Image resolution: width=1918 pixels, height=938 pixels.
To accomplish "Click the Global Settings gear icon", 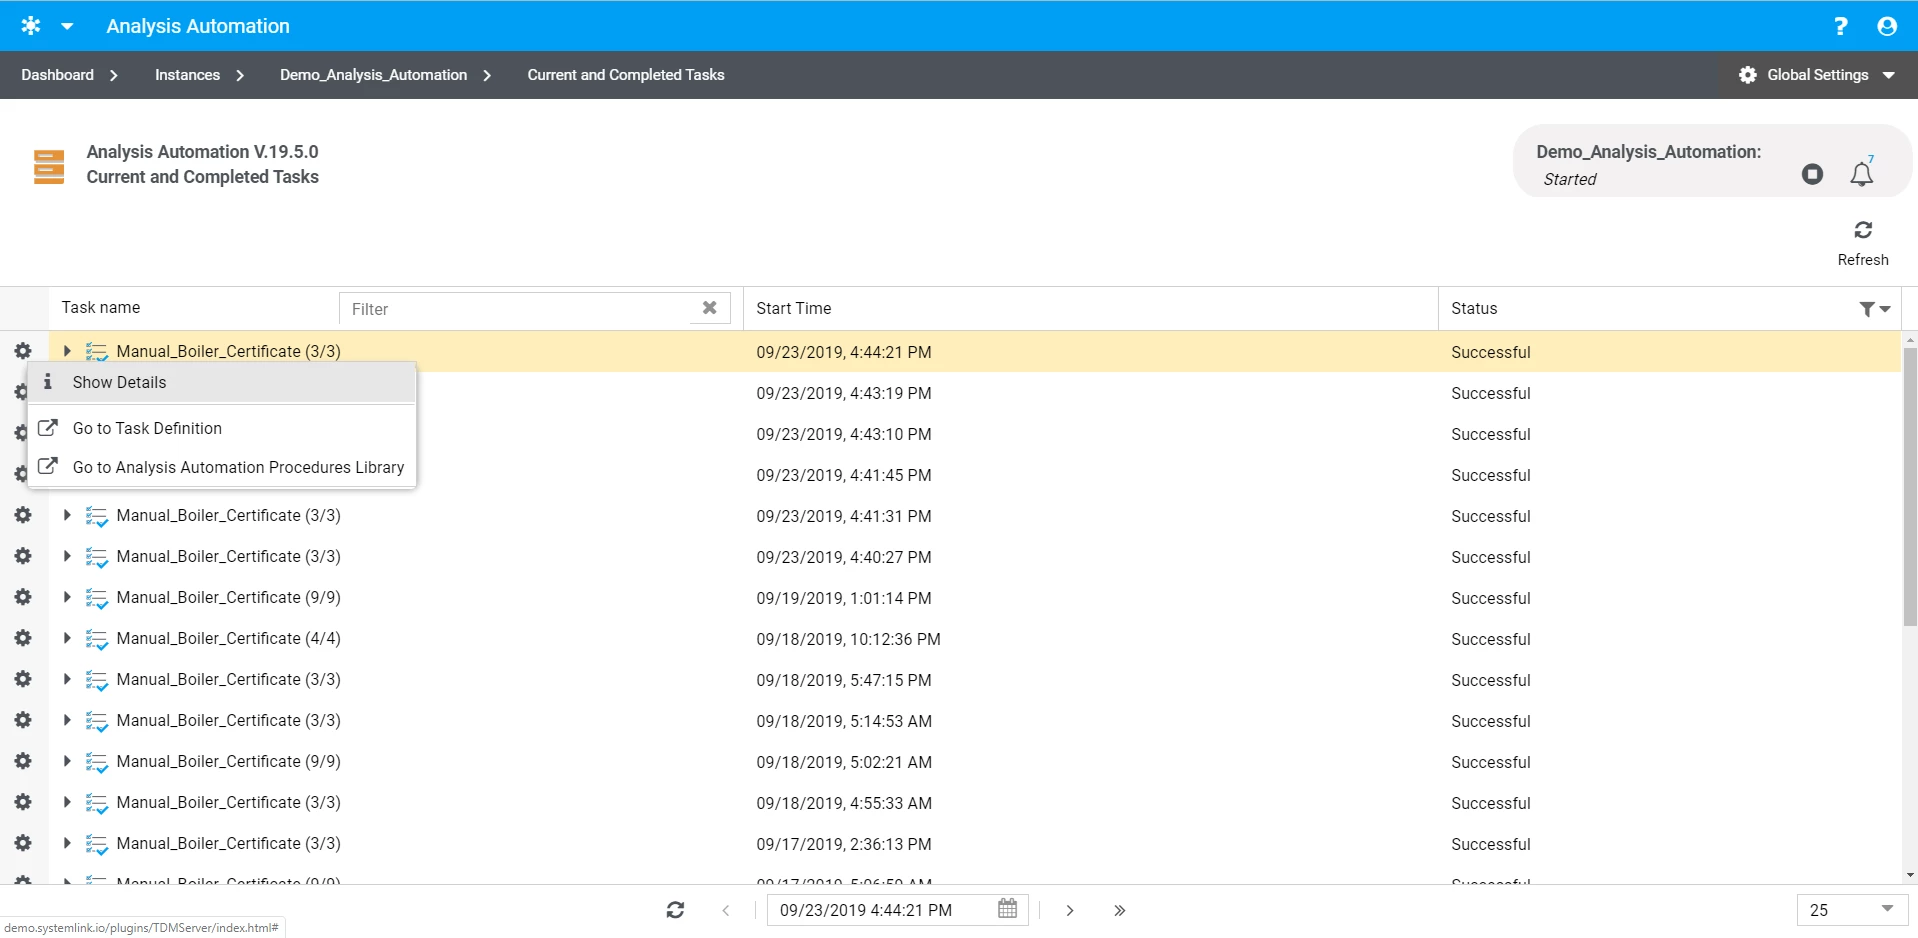I will click(x=1747, y=75).
